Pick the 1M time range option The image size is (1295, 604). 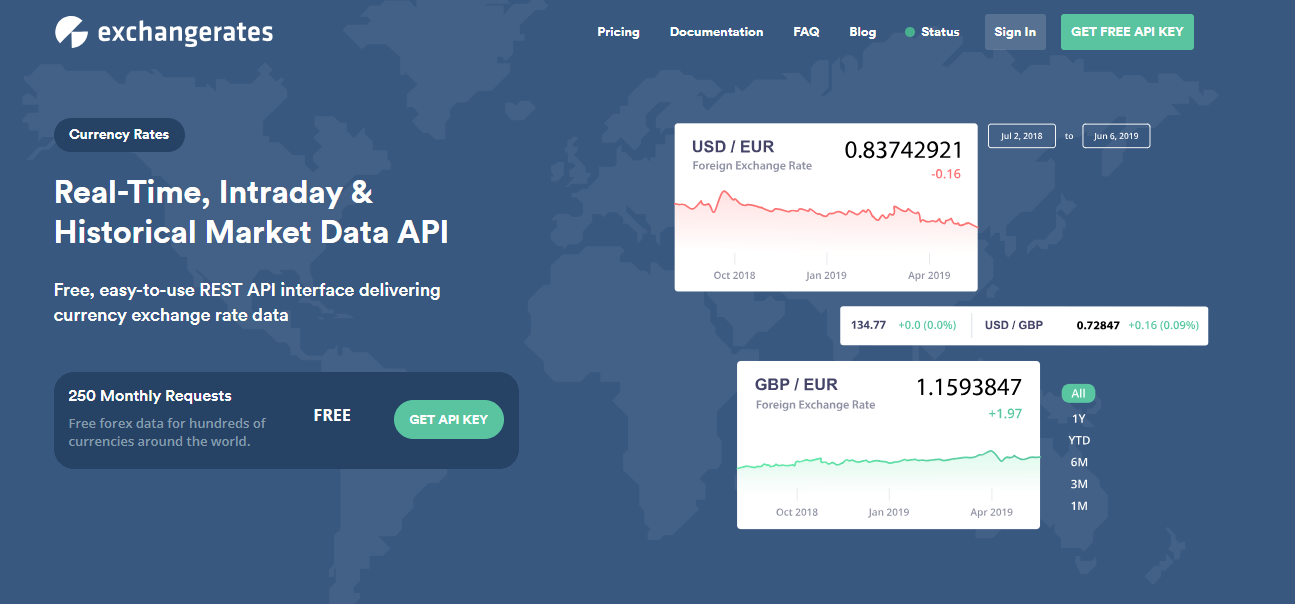1078,506
